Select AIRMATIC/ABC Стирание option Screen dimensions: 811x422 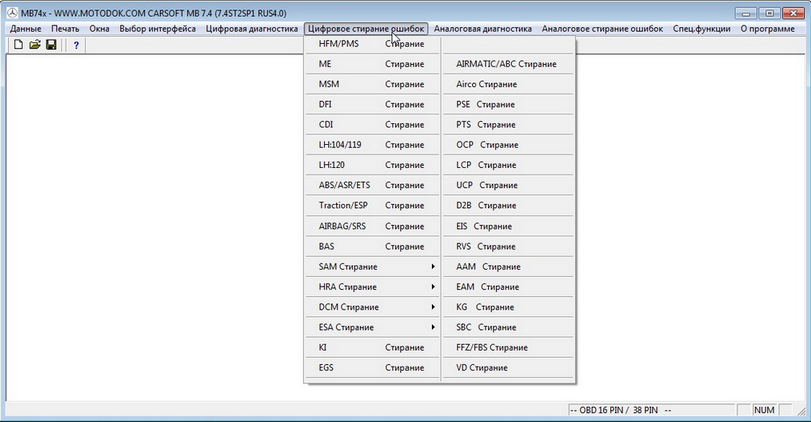pyautogui.click(x=506, y=64)
